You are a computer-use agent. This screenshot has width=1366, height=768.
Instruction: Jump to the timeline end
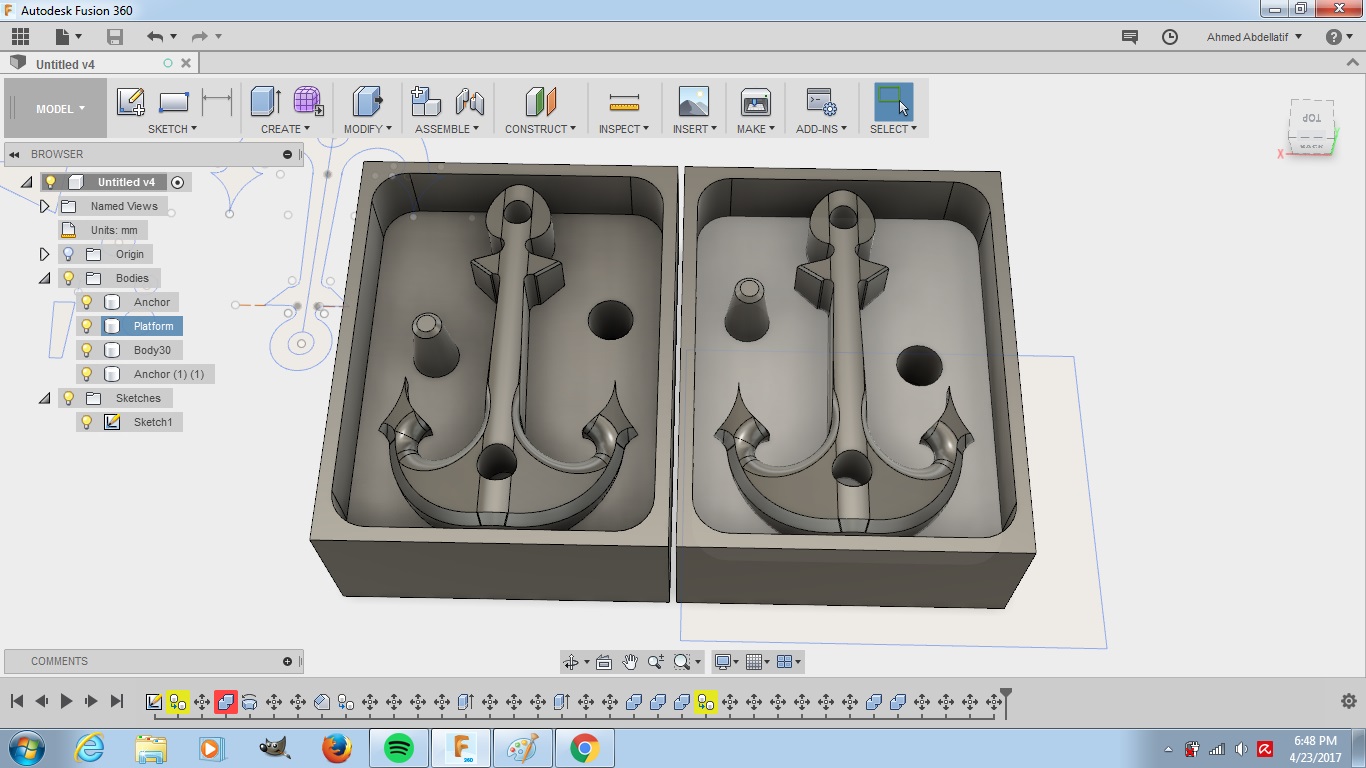pos(117,702)
